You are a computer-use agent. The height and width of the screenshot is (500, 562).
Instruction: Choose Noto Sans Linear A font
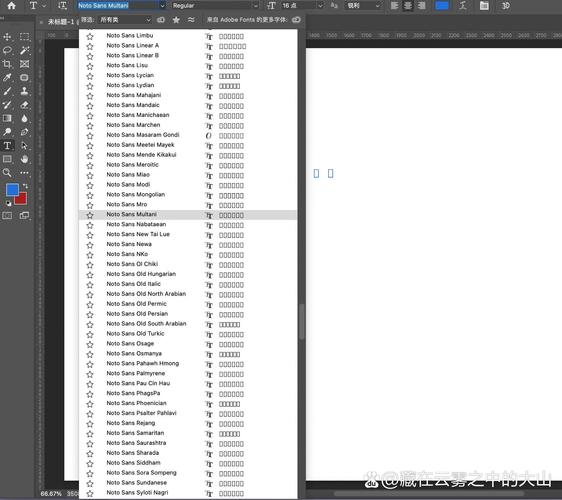pos(188,46)
